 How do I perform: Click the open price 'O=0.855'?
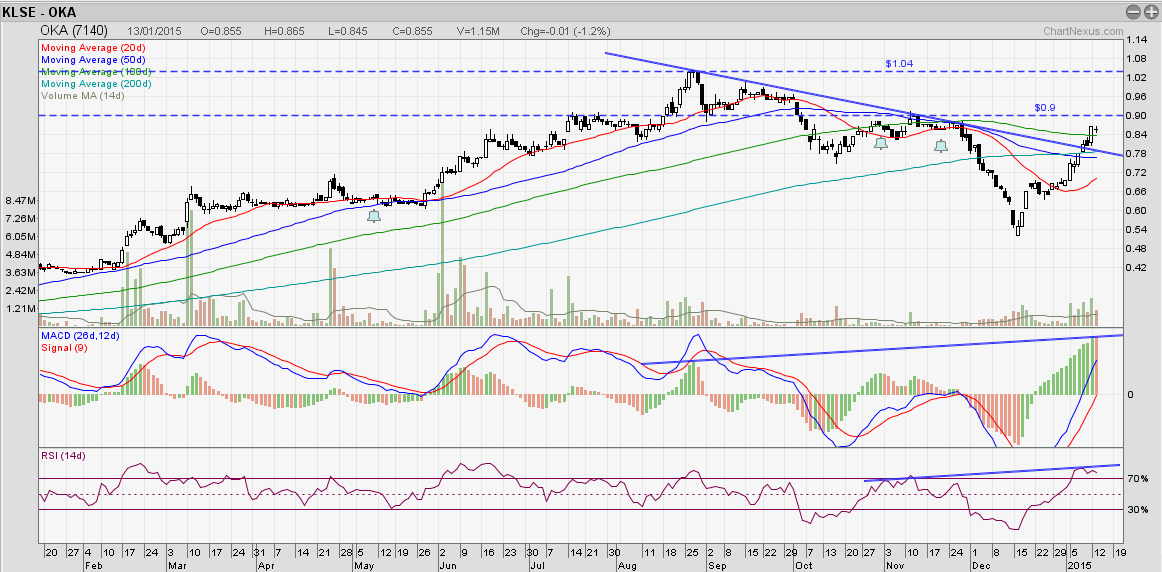click(x=221, y=32)
